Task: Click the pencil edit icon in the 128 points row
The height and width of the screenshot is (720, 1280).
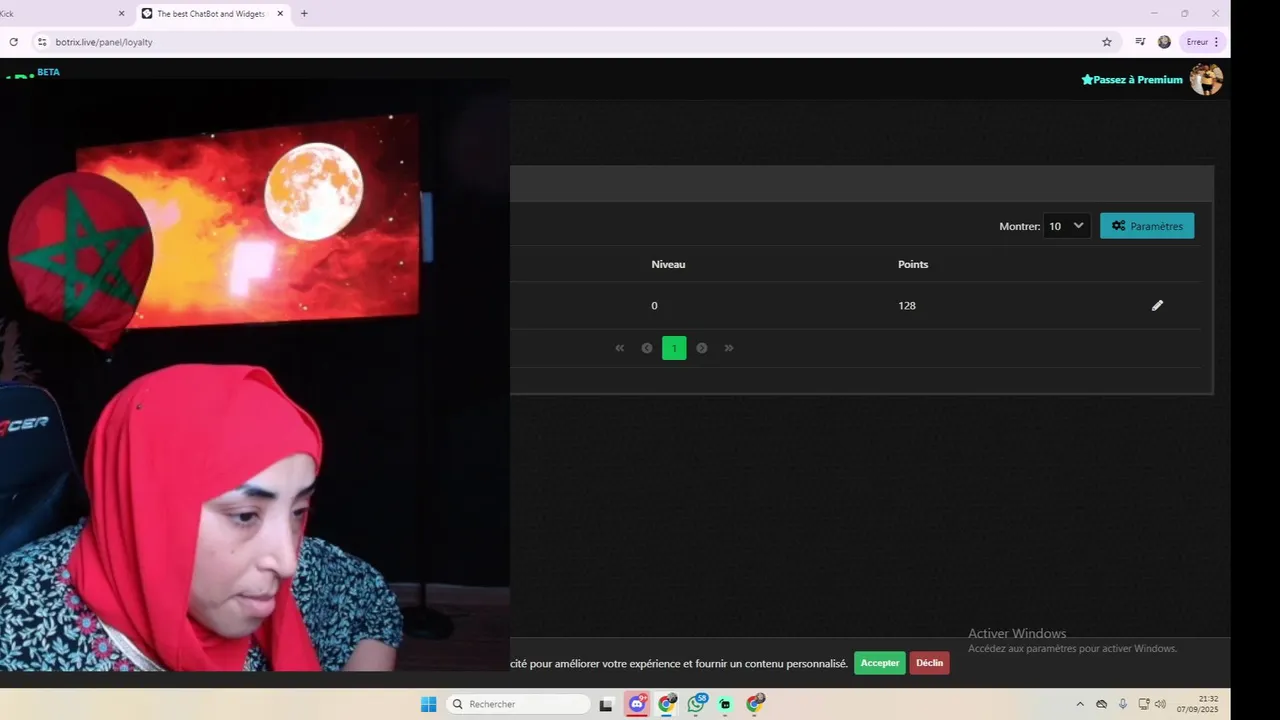Action: pos(1157,305)
